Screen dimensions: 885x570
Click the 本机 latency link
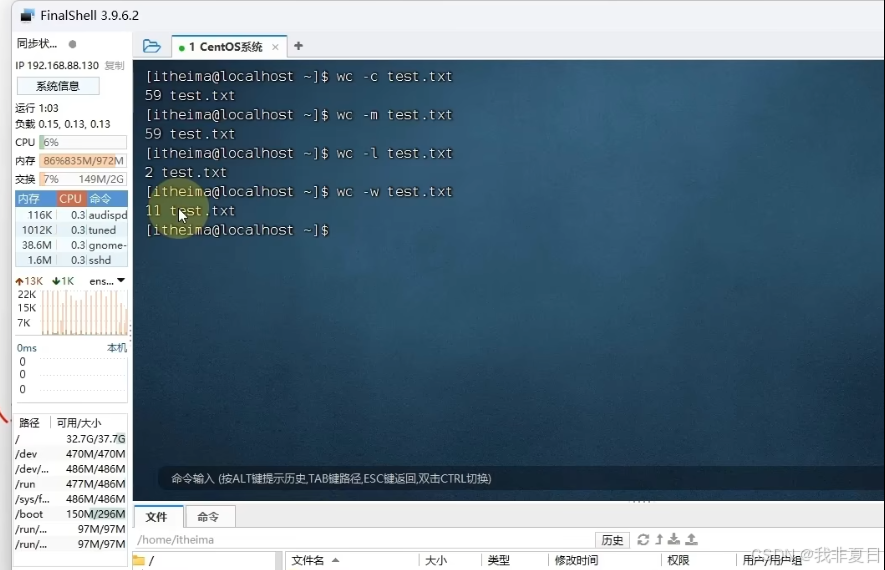pyautogui.click(x=117, y=348)
